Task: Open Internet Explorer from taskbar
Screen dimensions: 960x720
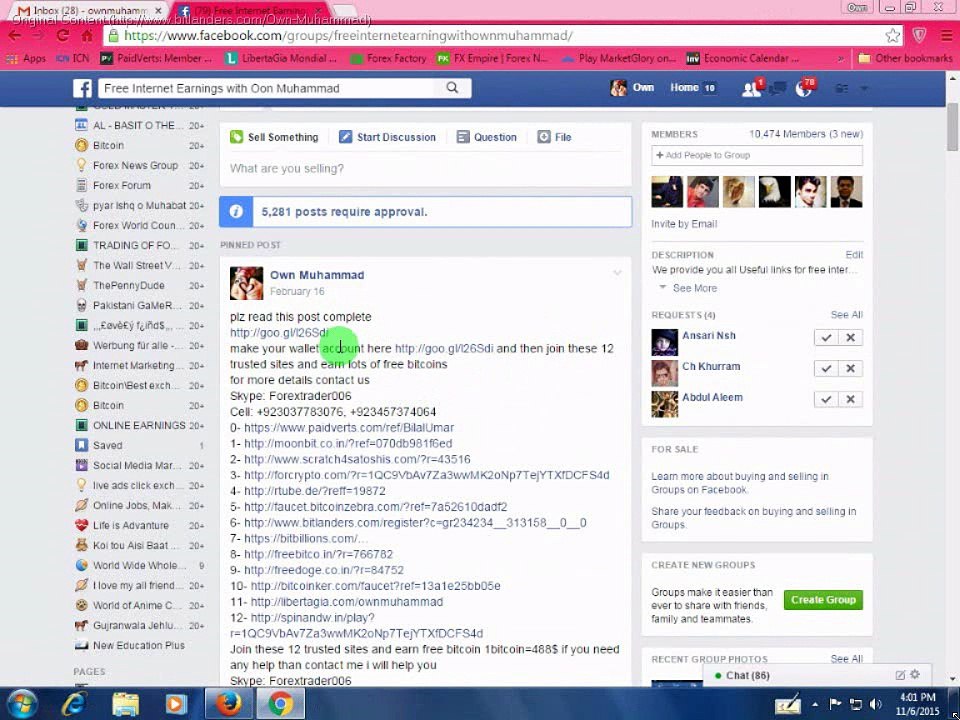Action: tap(74, 704)
